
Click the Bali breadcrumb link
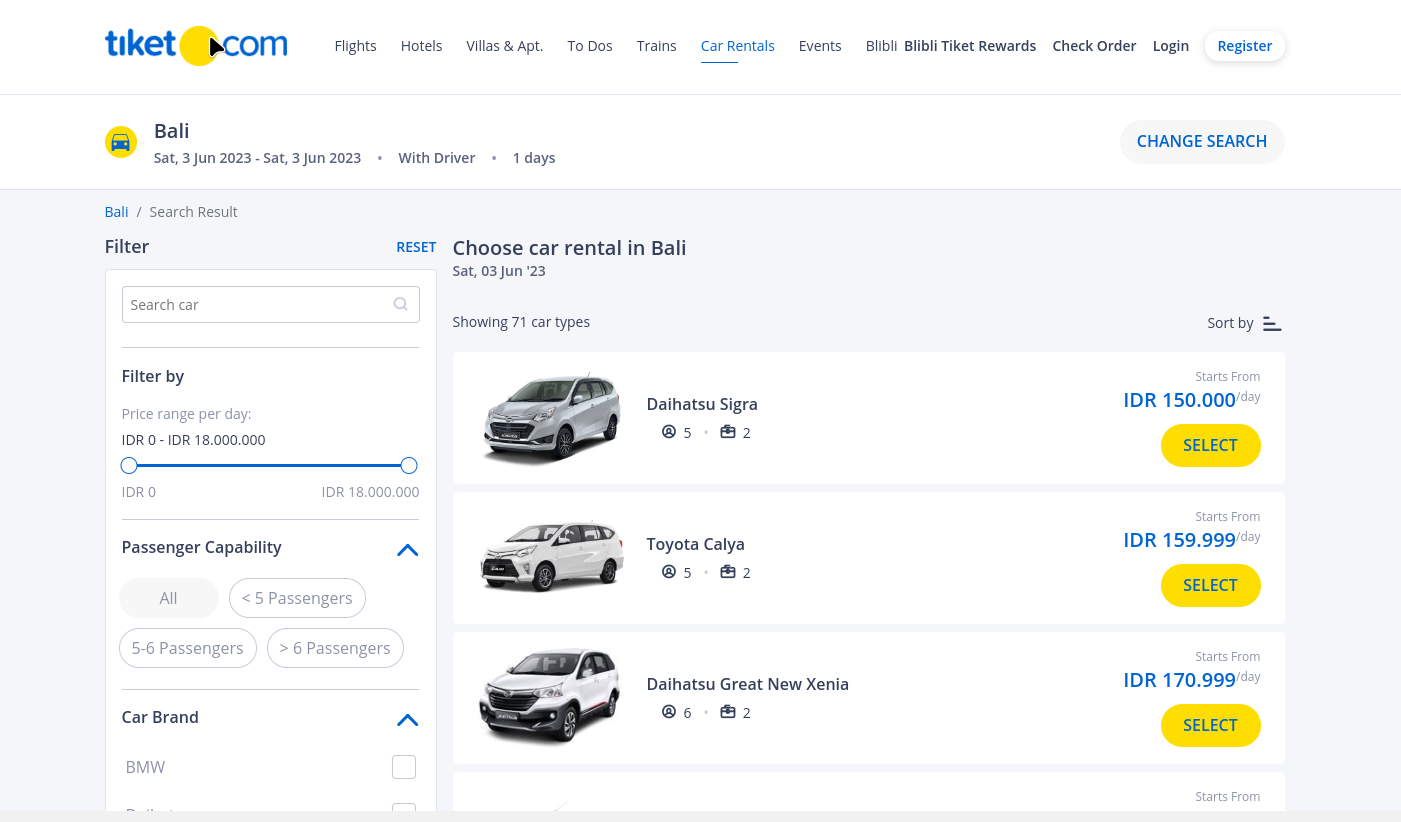(x=117, y=212)
